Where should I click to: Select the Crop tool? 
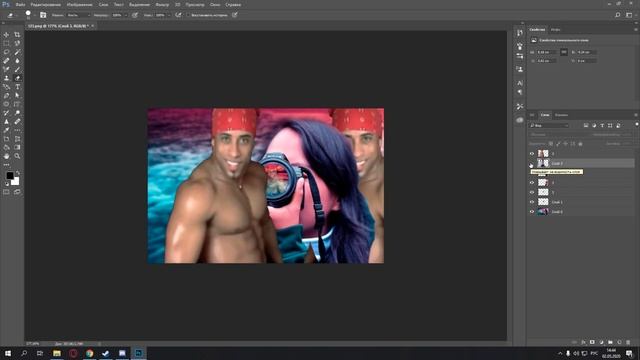17,35
